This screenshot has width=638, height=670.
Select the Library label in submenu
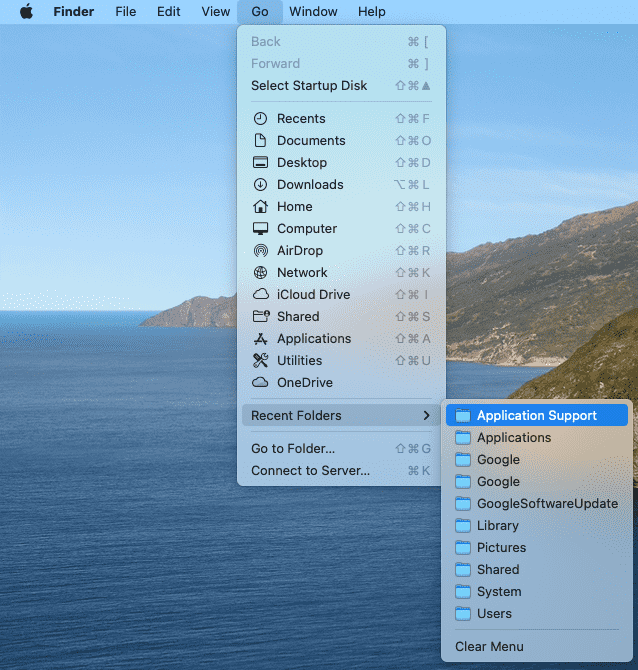pos(498,526)
